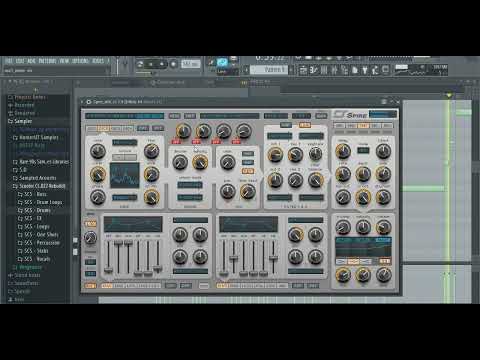Open the SCS - Vocals folder
The height and width of the screenshot is (360, 480).
point(34,259)
